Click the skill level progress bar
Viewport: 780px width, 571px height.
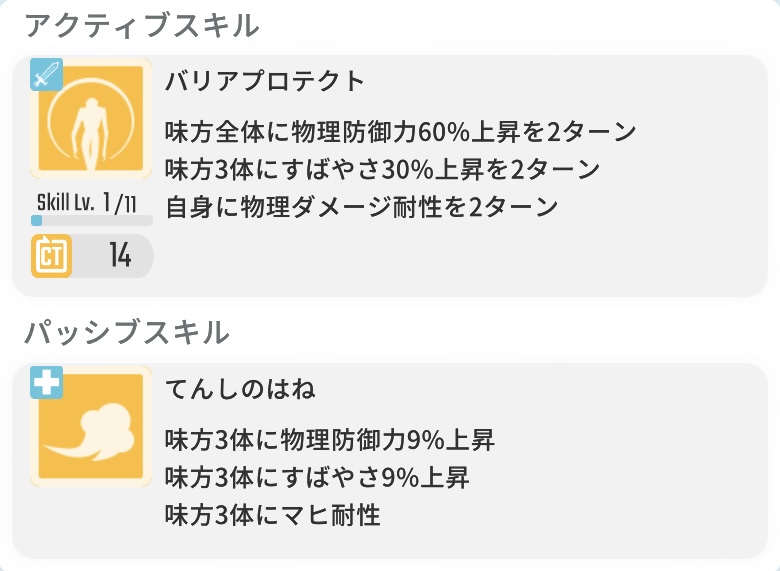[92, 220]
